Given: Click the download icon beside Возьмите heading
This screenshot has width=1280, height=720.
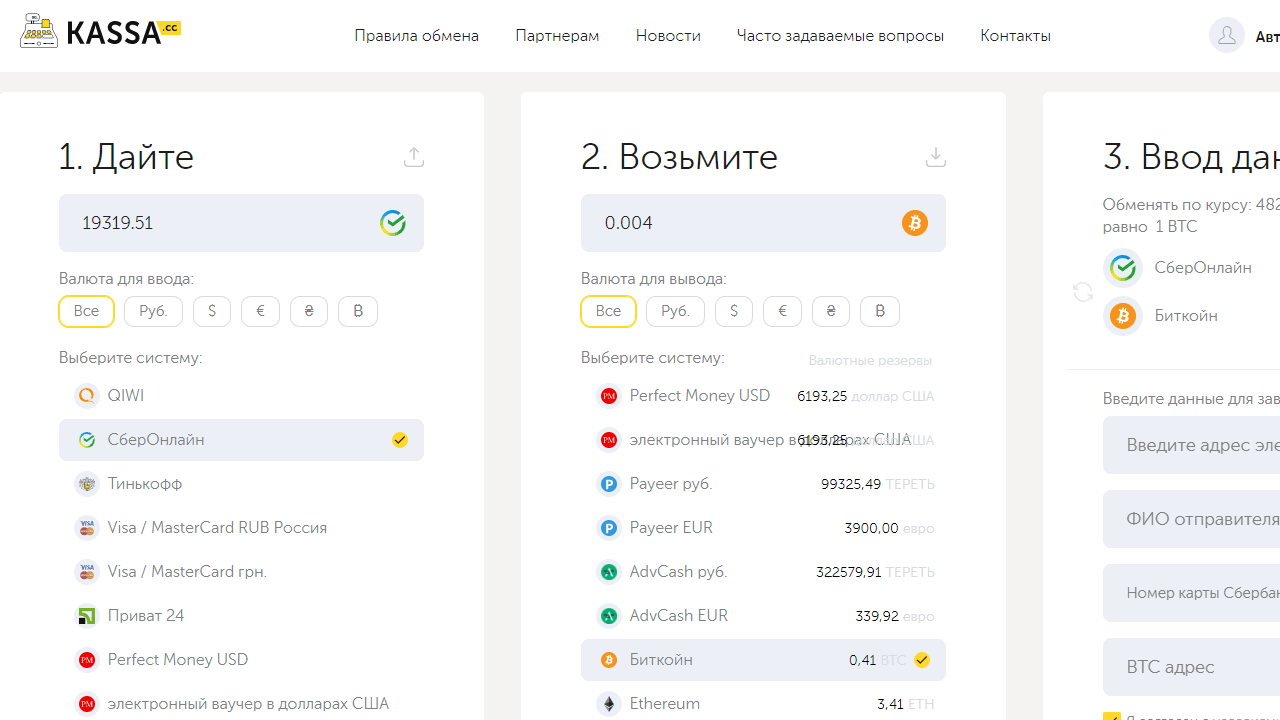Looking at the screenshot, I should 935,157.
